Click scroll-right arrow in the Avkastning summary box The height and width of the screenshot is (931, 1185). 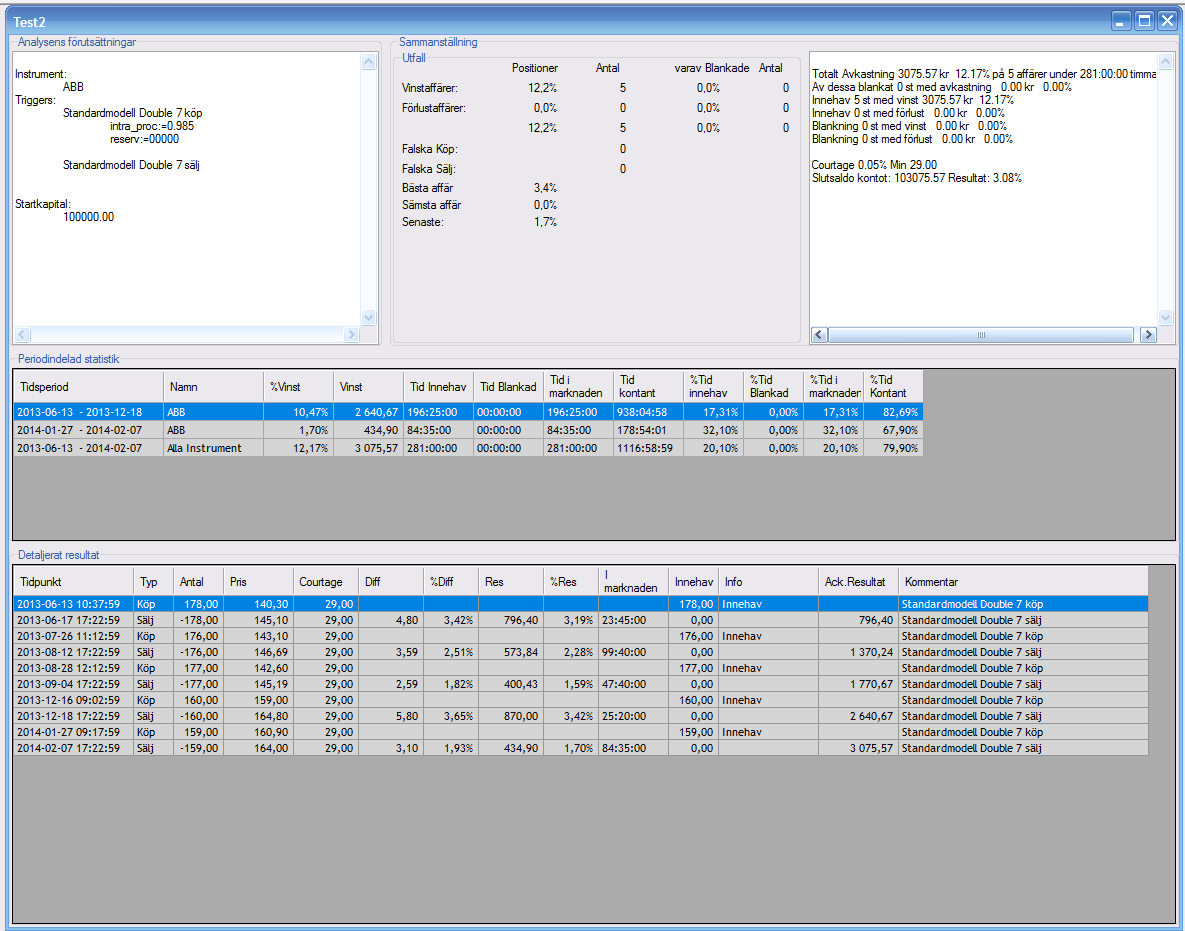coord(1148,335)
